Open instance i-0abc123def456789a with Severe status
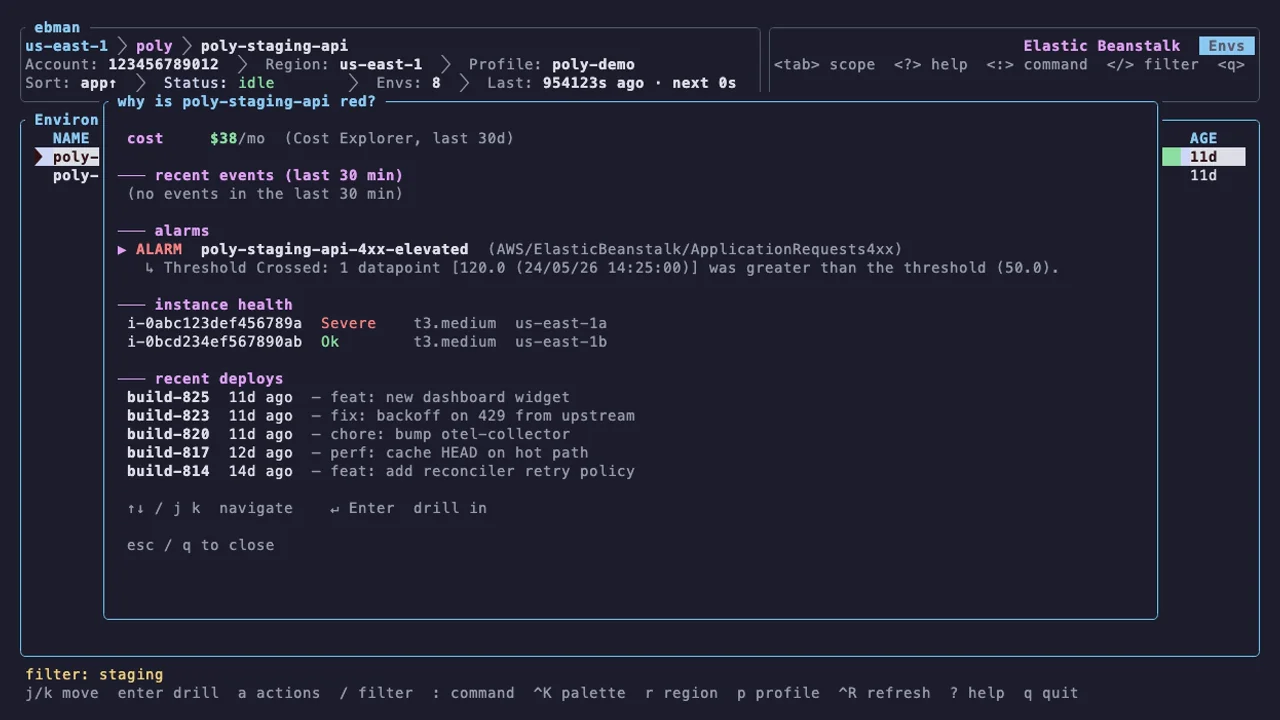This screenshot has width=1280, height=720. (367, 323)
